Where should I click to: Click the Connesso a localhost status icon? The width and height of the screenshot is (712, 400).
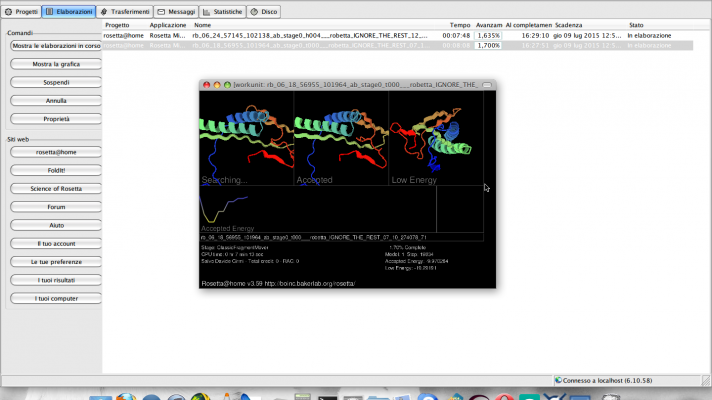[x=559, y=380]
